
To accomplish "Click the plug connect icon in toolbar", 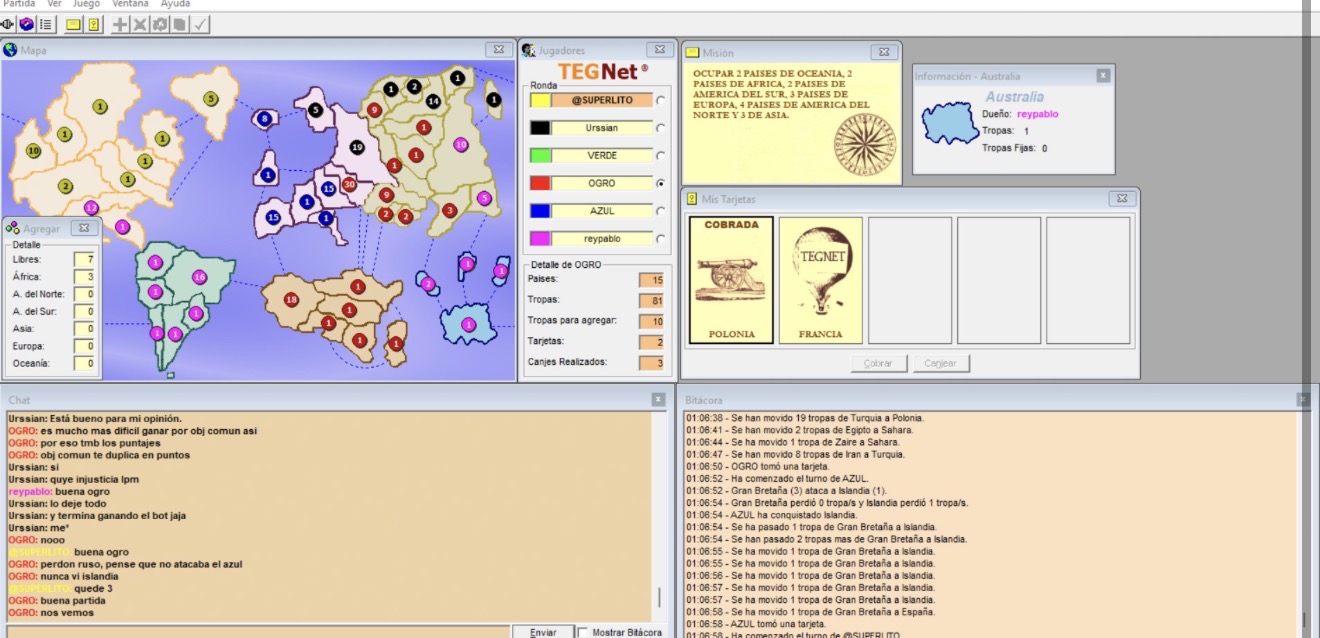I will (8, 24).
